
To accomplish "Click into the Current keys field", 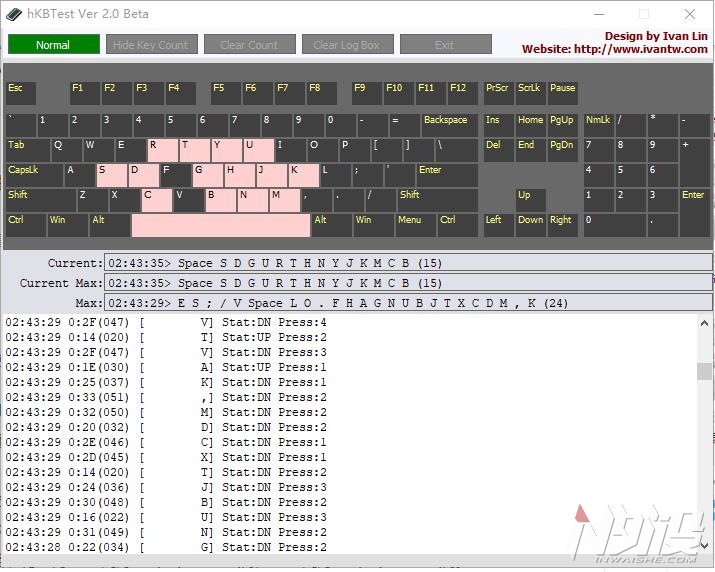I will 408,263.
